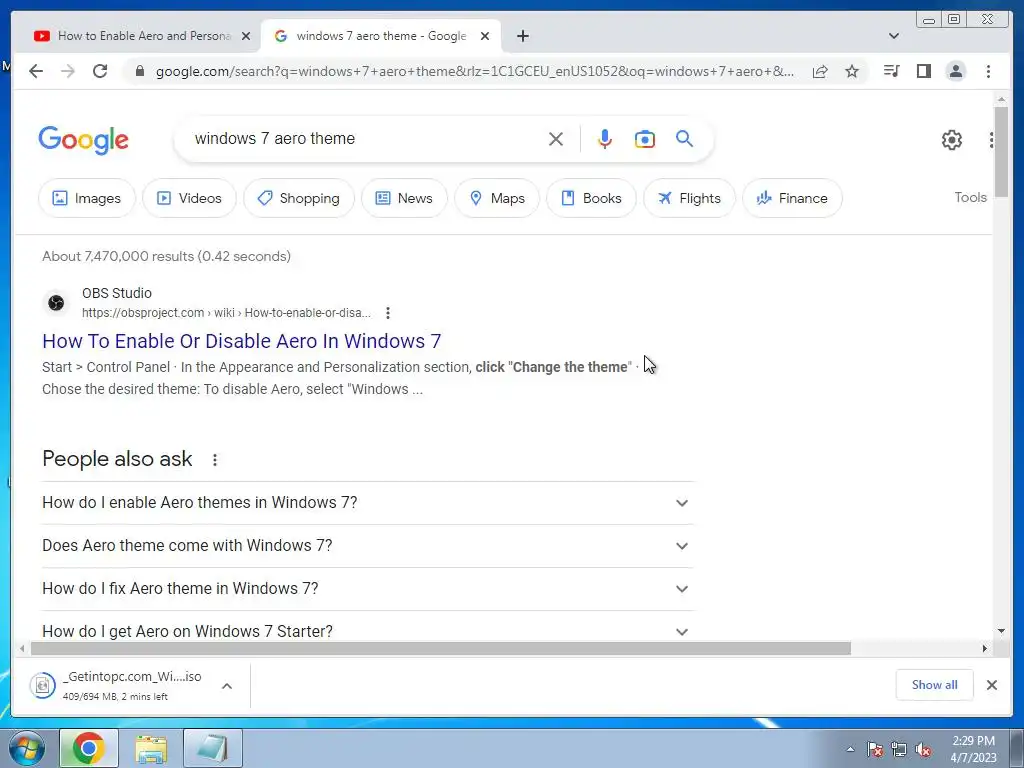The image size is (1024, 768).
Task: Open the Tools search options
Action: tap(970, 197)
